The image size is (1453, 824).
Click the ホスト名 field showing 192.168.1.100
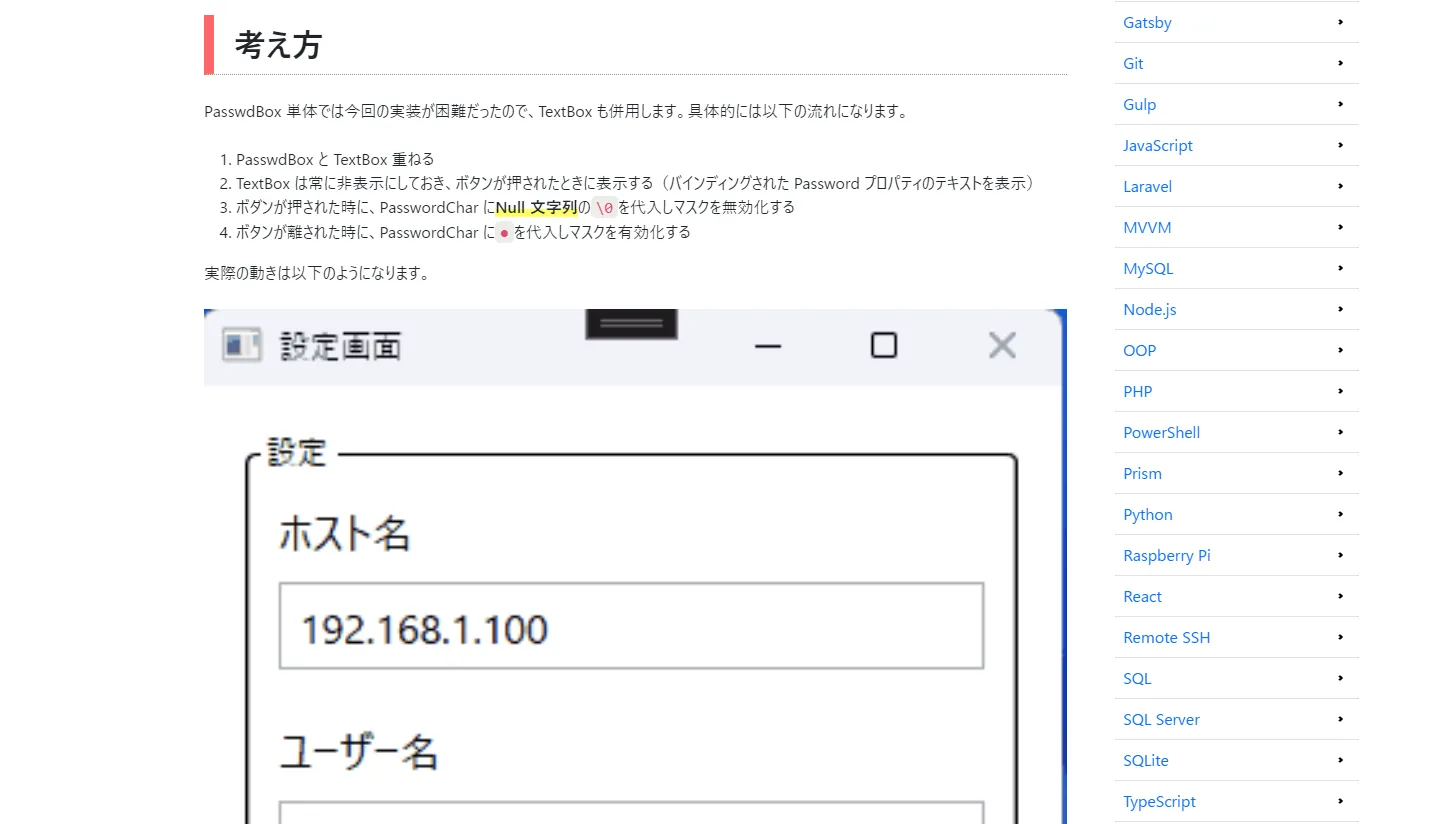(x=631, y=626)
